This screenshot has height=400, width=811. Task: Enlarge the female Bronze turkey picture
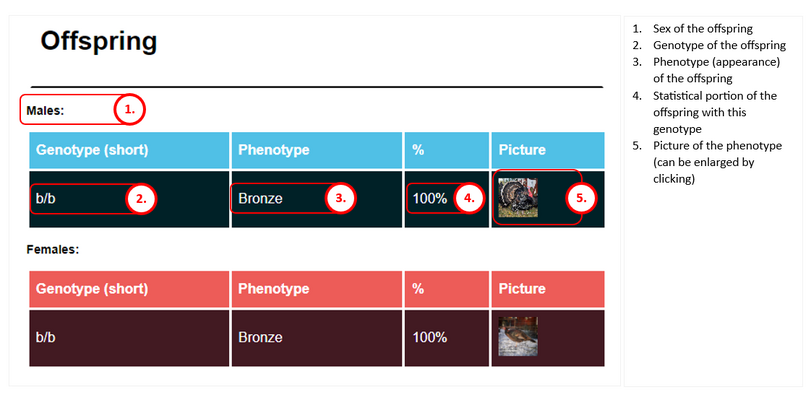pyautogui.click(x=518, y=336)
